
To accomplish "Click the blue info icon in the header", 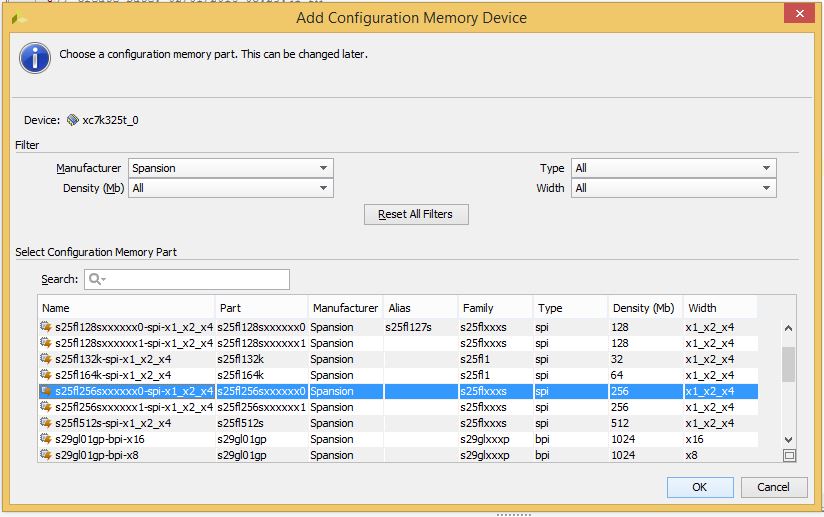I will (35, 58).
